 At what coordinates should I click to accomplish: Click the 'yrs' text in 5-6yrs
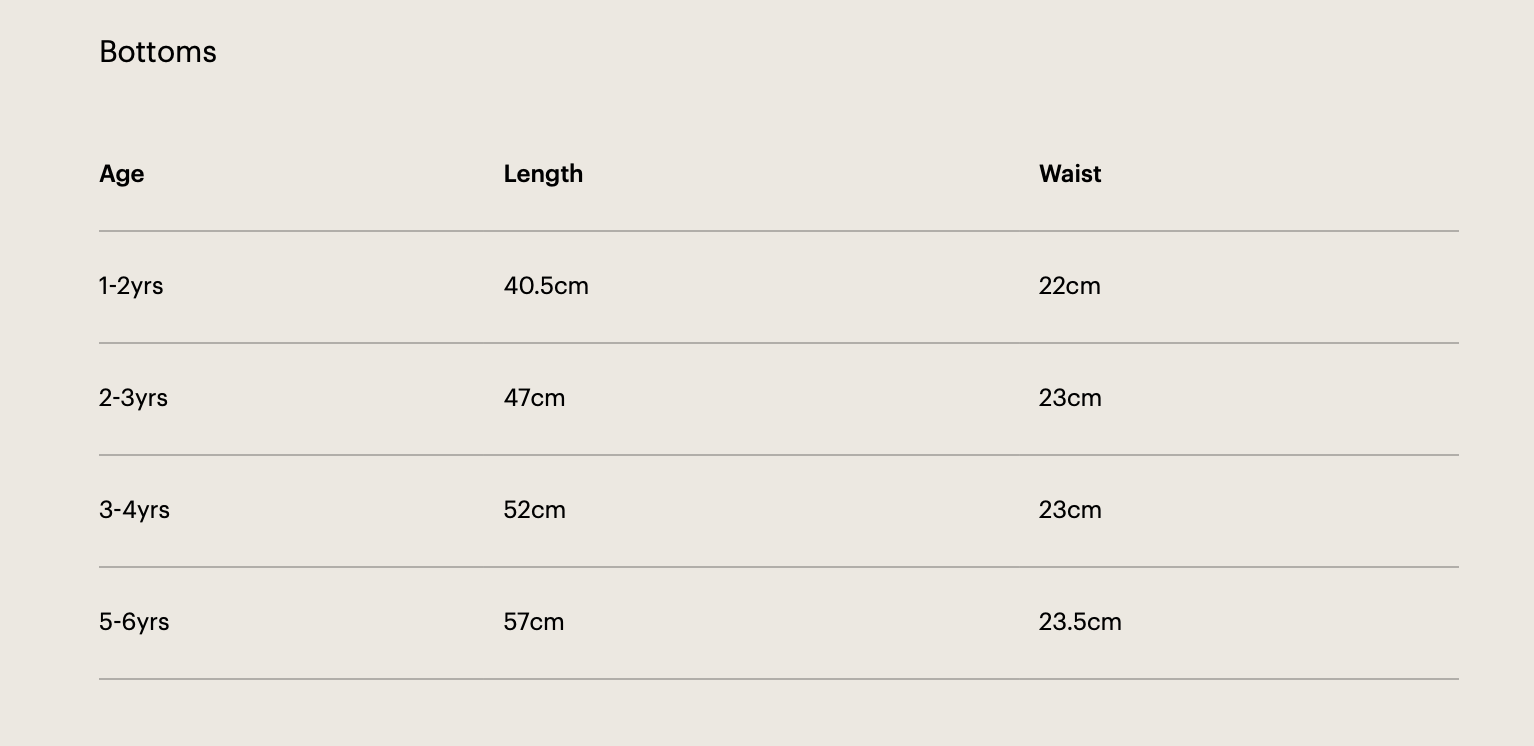(x=152, y=623)
